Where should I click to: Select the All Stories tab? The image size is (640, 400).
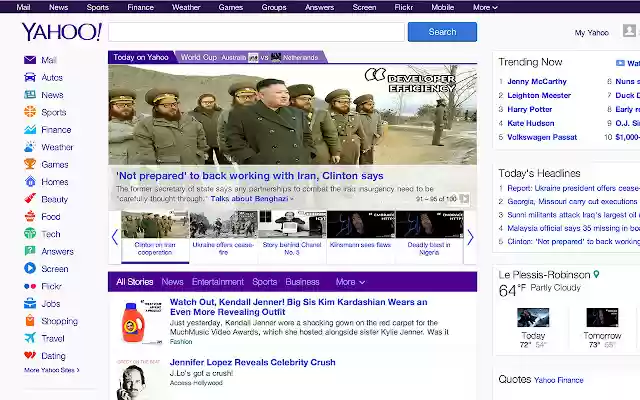point(135,282)
